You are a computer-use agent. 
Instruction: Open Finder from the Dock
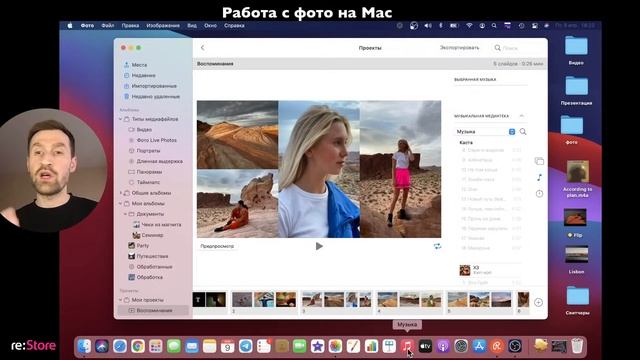click(x=84, y=346)
